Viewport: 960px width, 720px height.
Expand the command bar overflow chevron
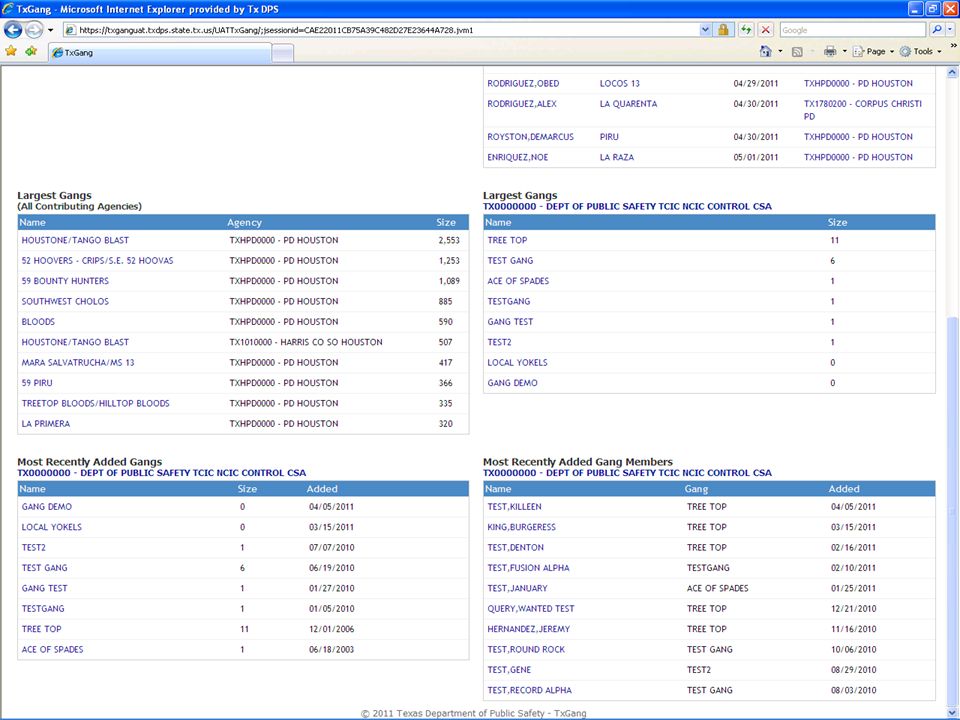953,46
